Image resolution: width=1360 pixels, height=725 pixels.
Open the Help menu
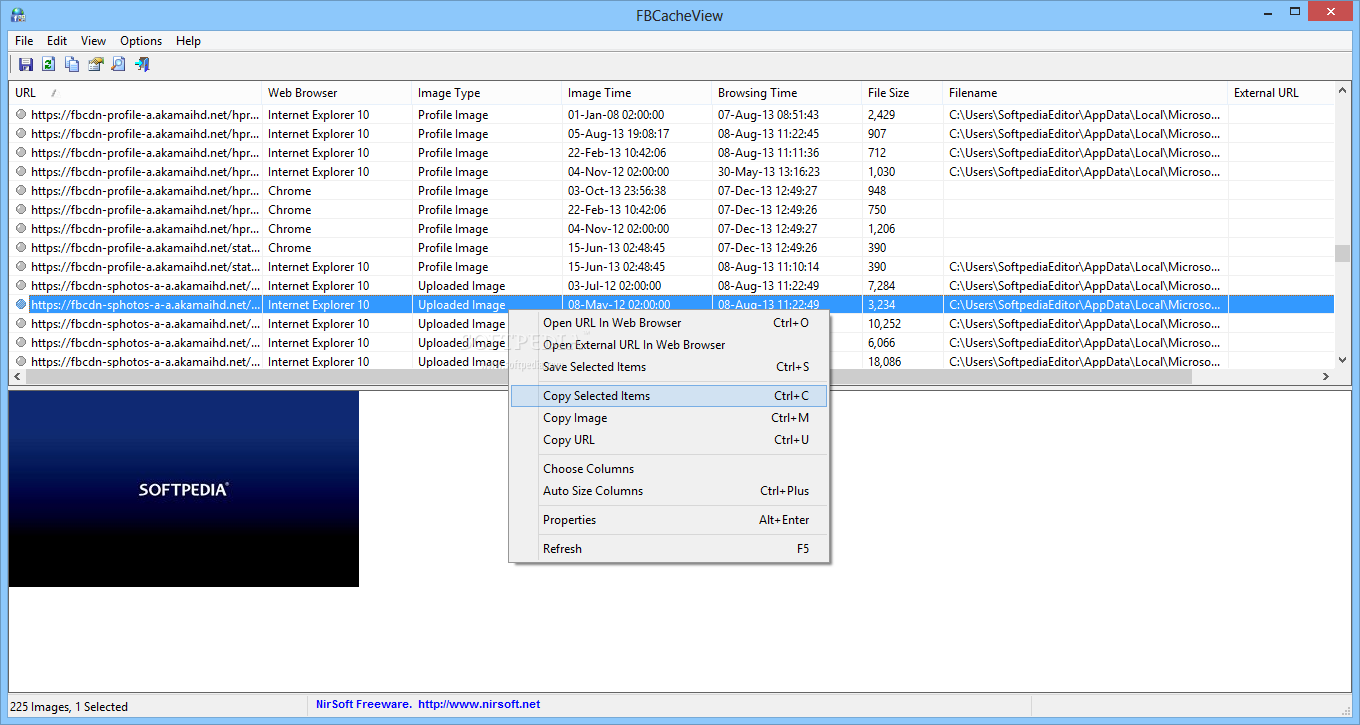pos(188,41)
